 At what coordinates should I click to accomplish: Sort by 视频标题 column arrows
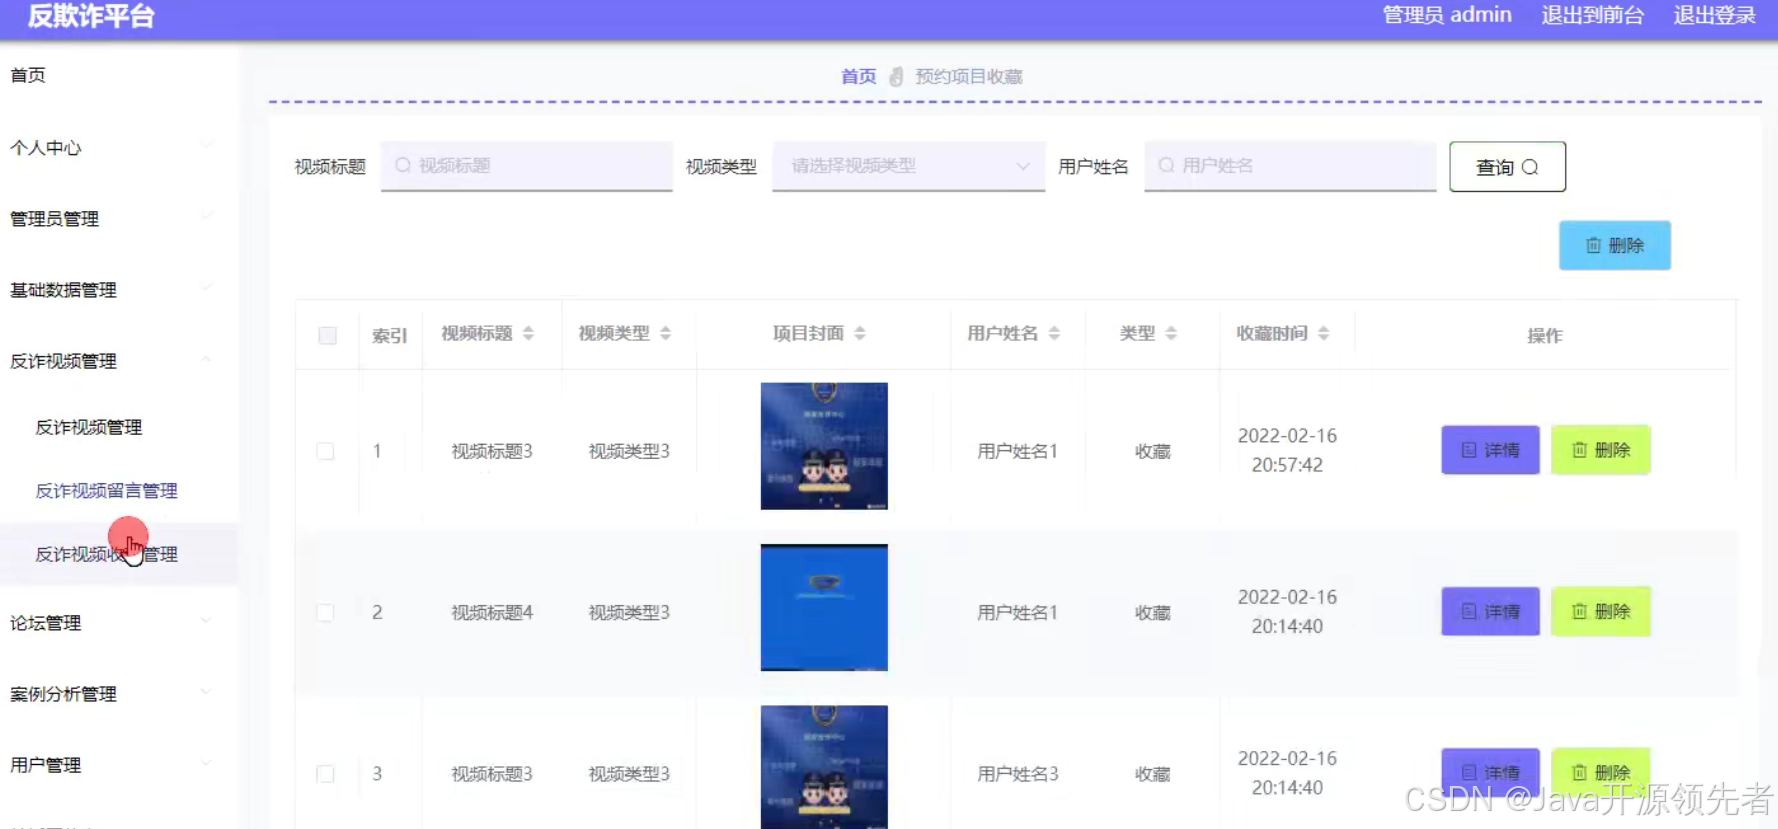click(528, 334)
